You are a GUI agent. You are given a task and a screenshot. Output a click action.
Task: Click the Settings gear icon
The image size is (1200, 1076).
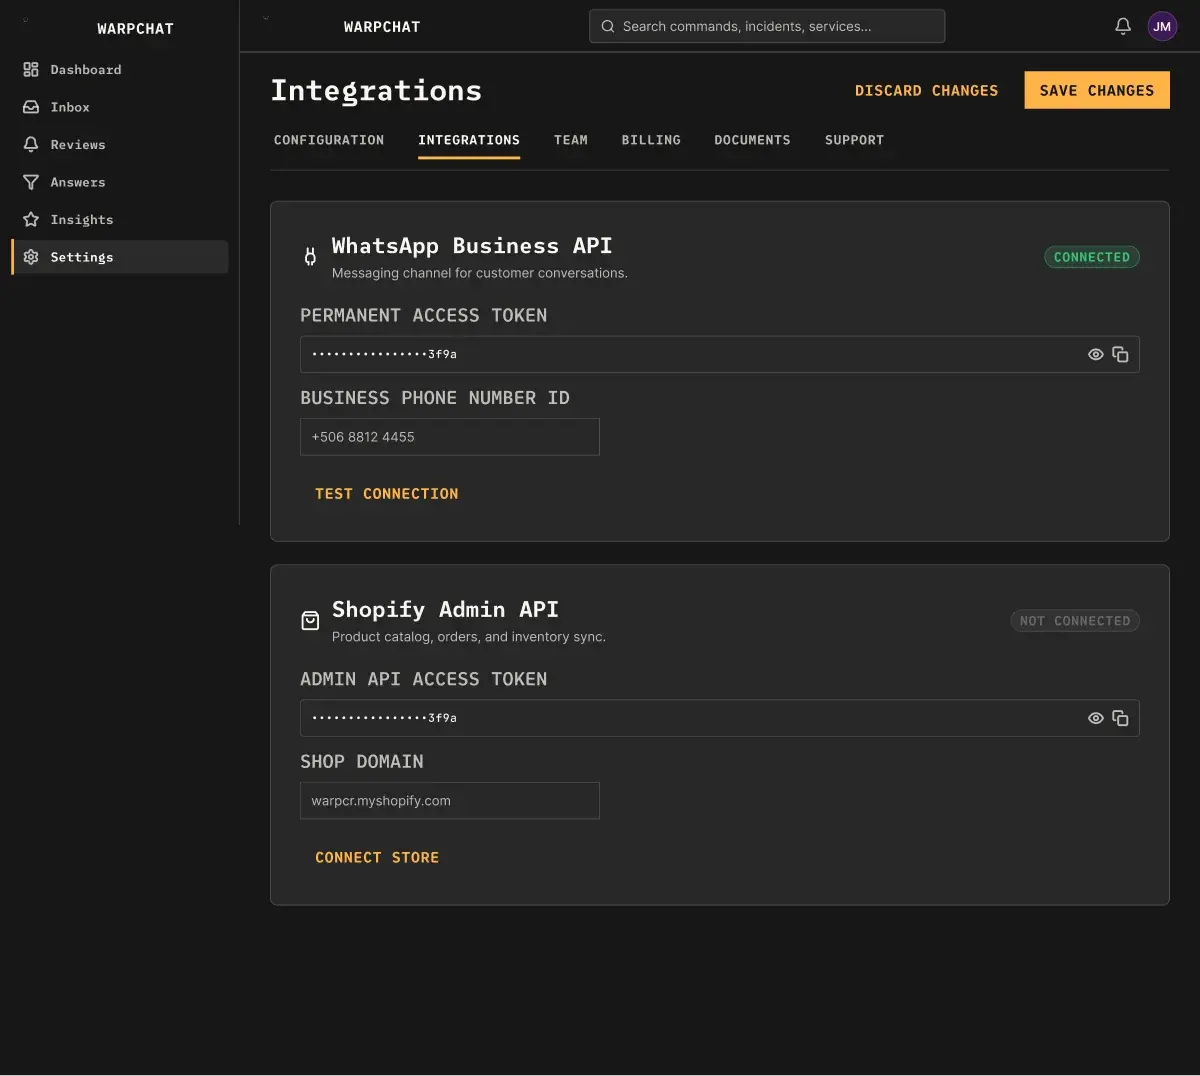tap(31, 257)
